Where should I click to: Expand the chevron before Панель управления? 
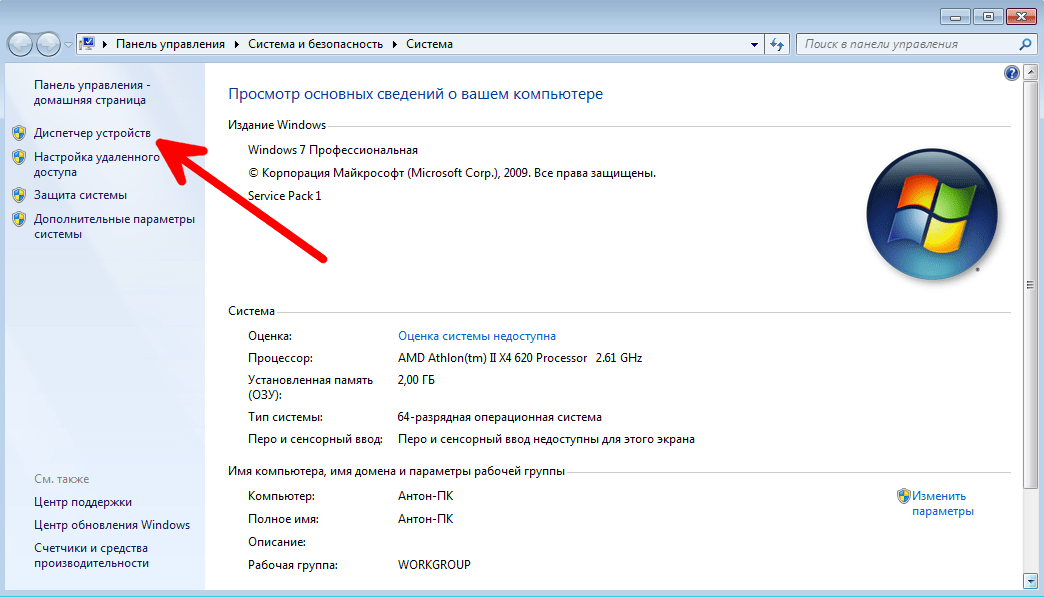click(x=105, y=45)
